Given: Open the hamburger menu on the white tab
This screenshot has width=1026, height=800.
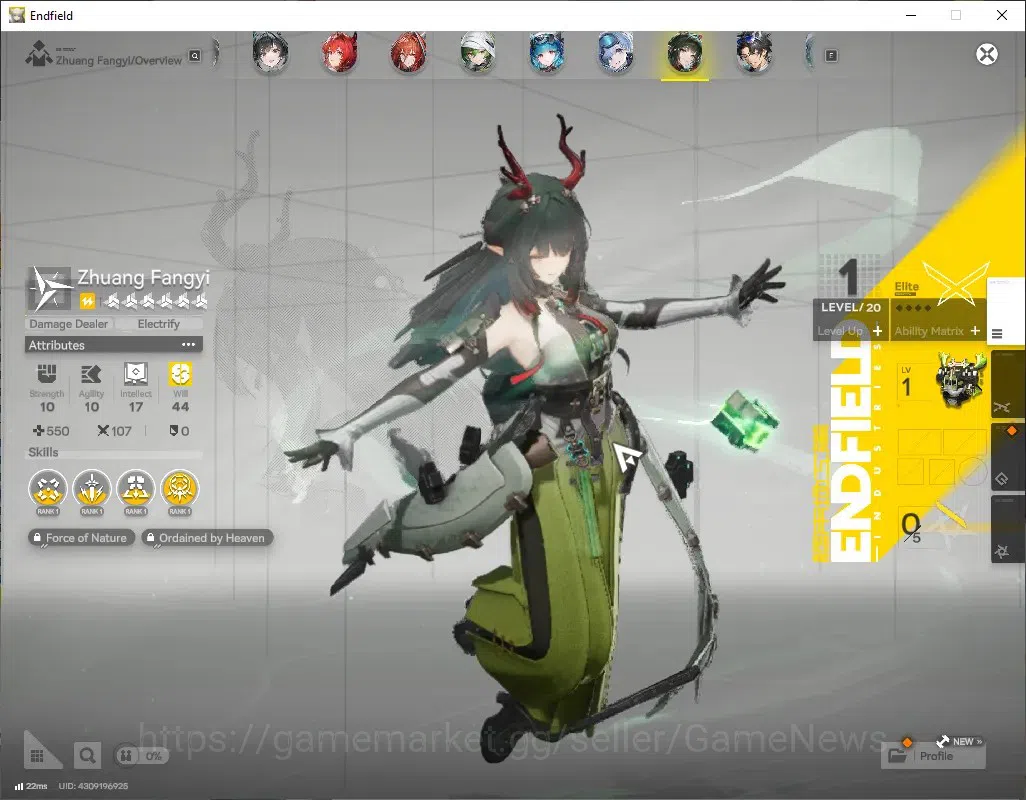Looking at the screenshot, I should click(x=997, y=334).
